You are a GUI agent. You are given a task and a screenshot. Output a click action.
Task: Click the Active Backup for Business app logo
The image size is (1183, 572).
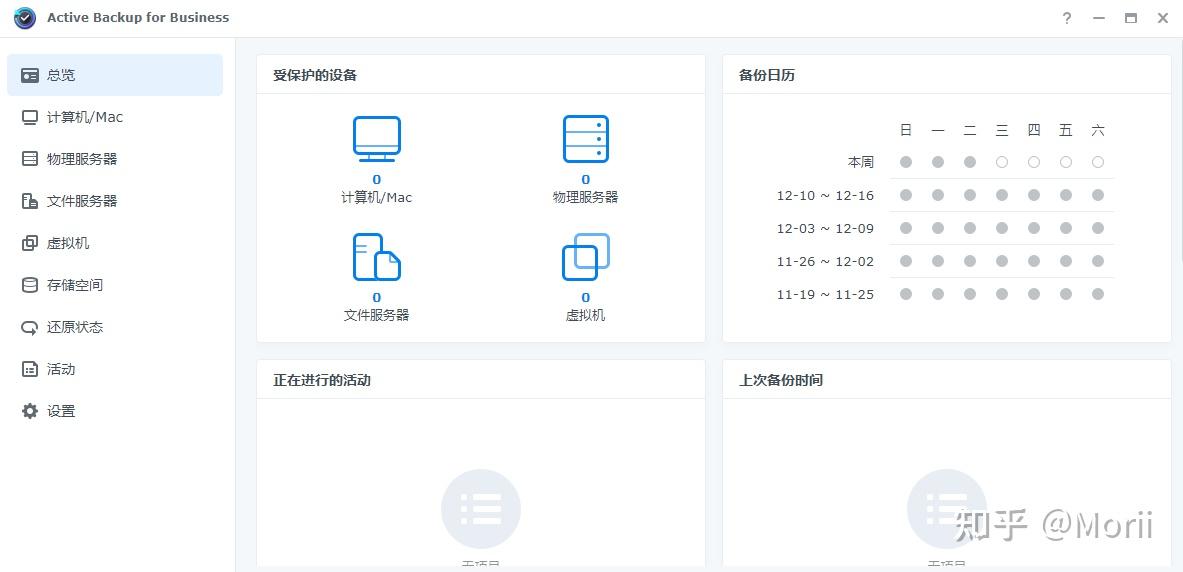pos(25,17)
